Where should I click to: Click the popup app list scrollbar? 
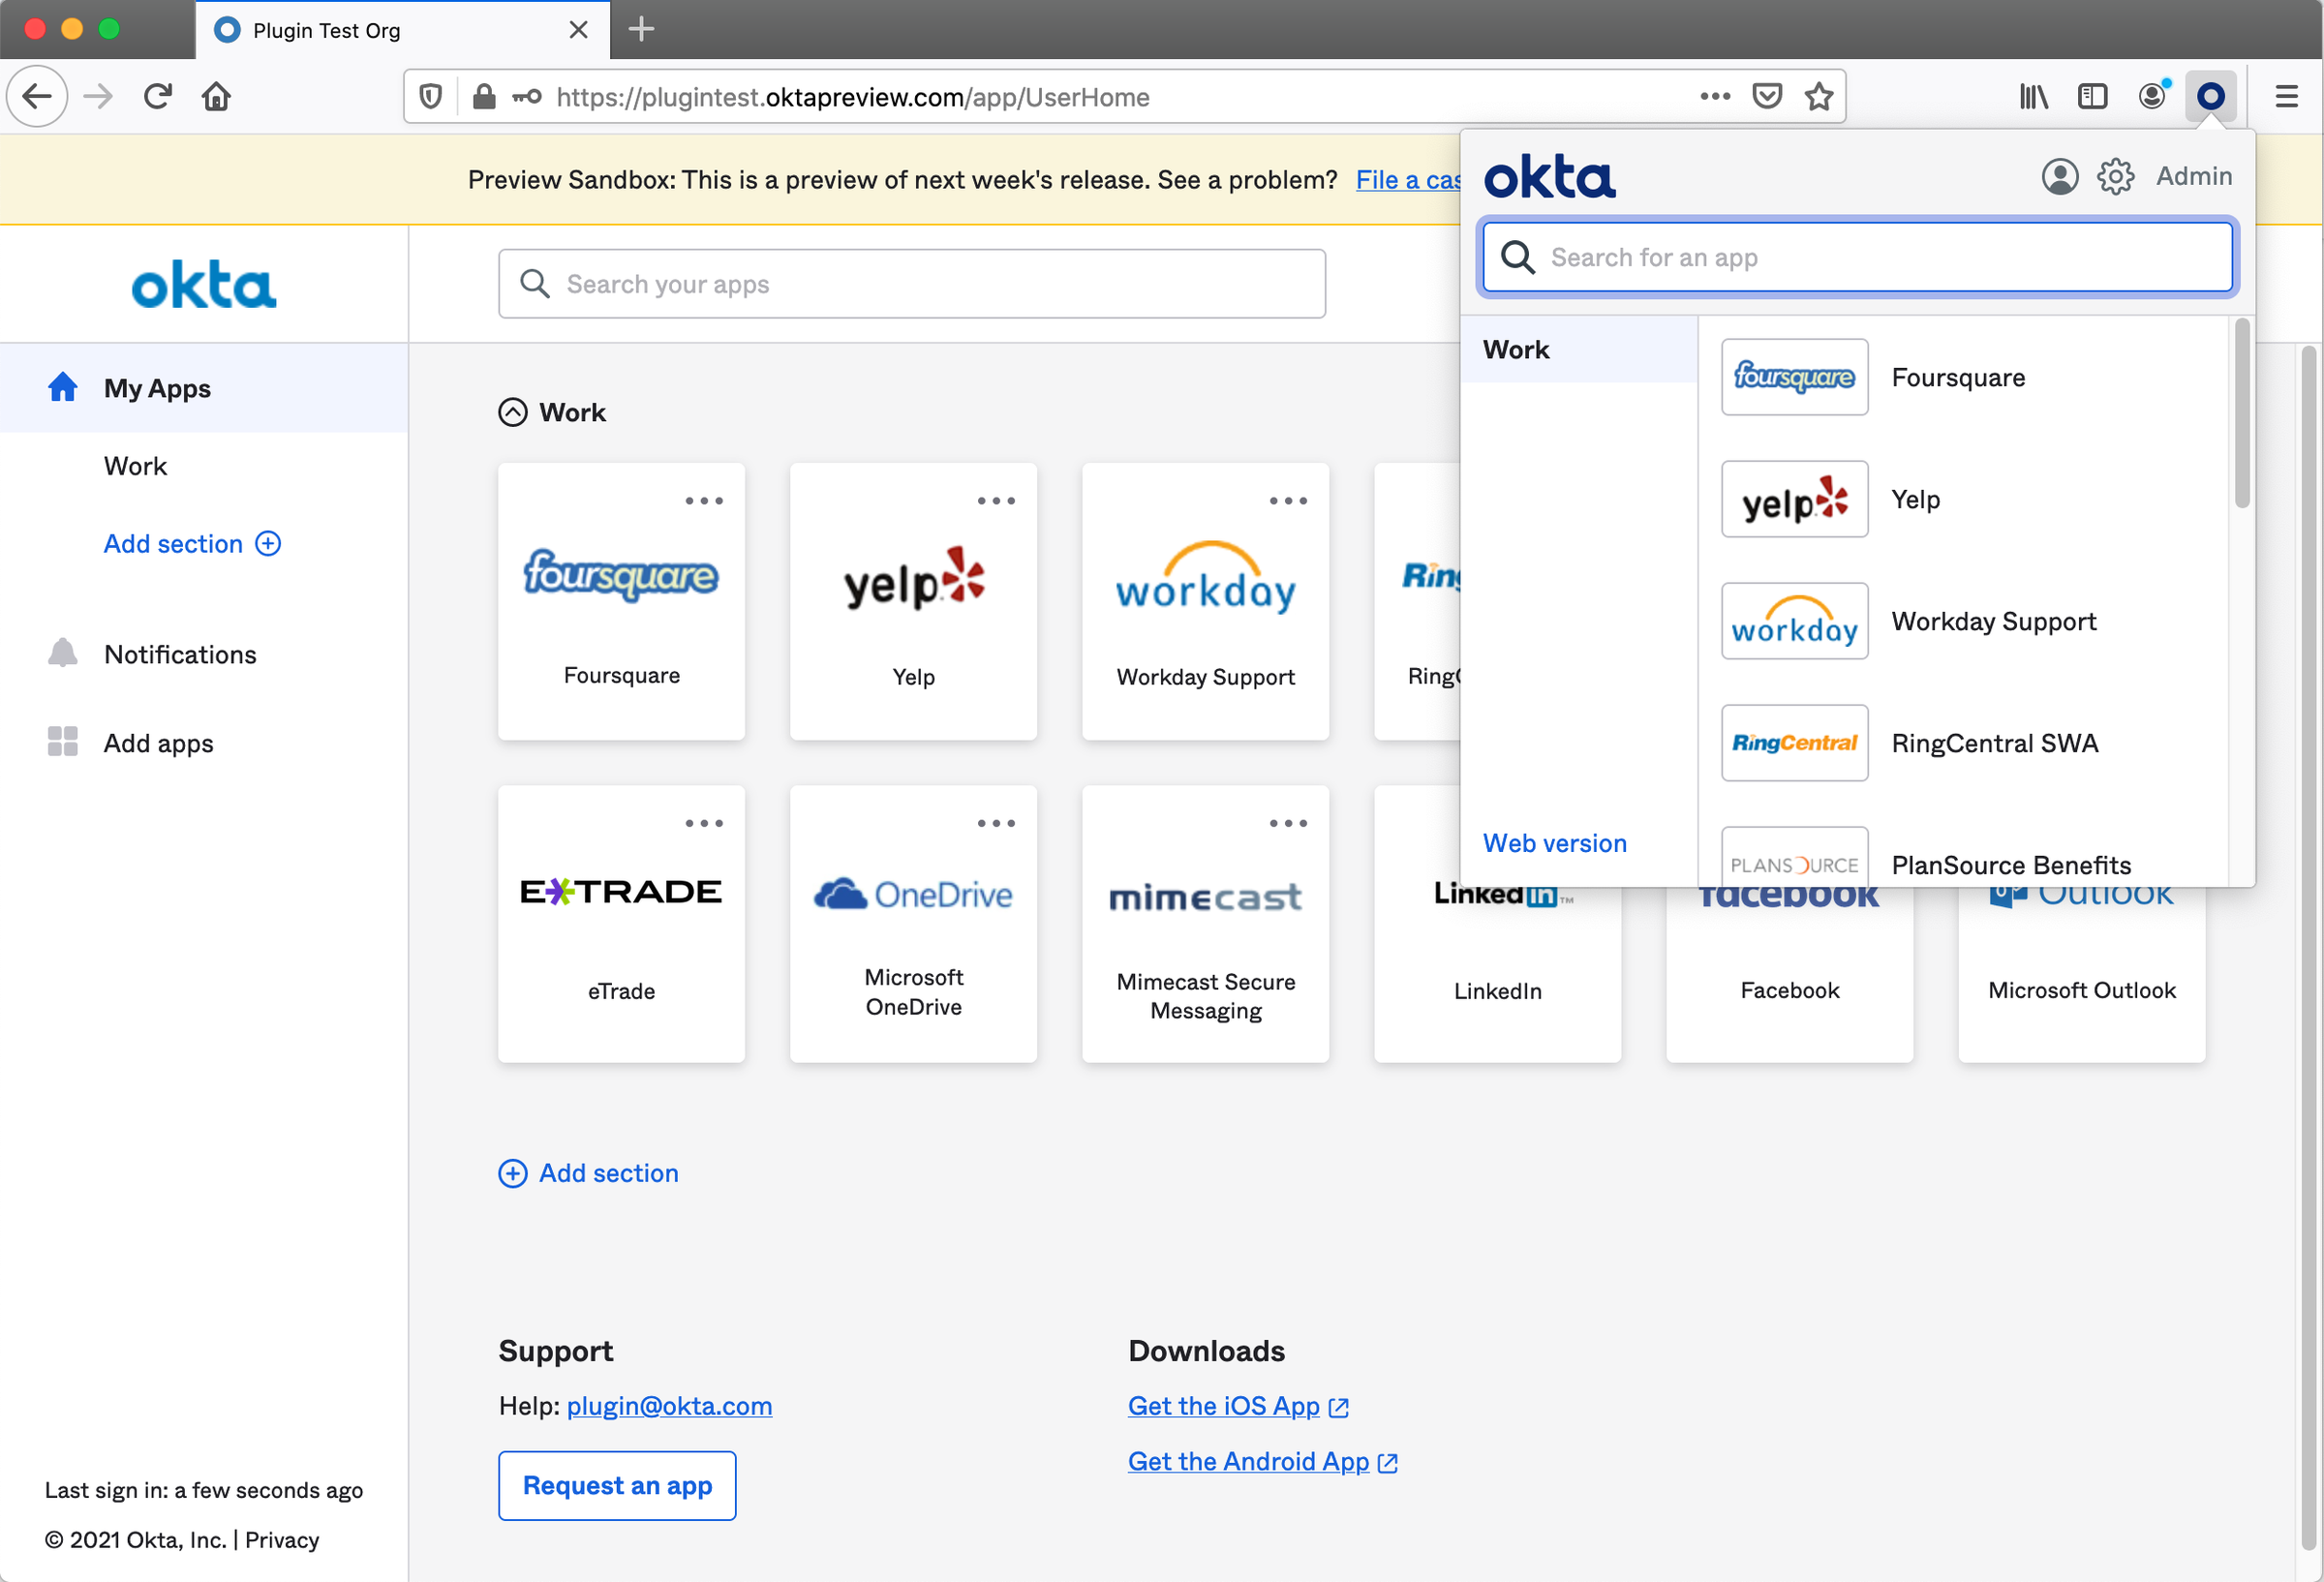[2242, 413]
